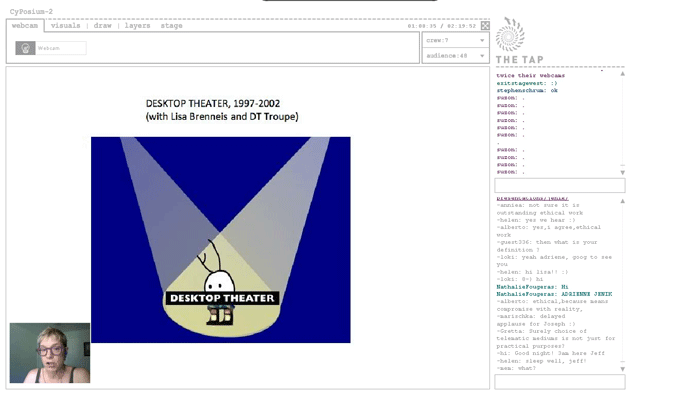
Task: Click the lower chat scroll-up arrow
Action: (622, 201)
